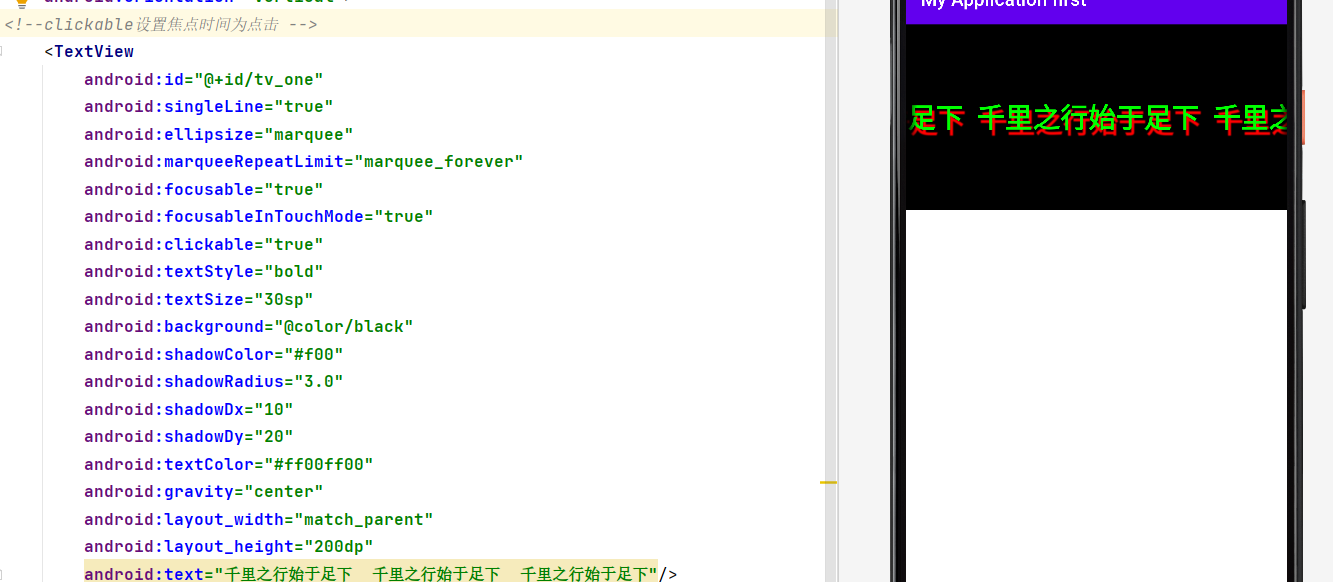1333x582 pixels.
Task: Click the android:focusableInTouchMode attribute line
Action: [x=259, y=217]
